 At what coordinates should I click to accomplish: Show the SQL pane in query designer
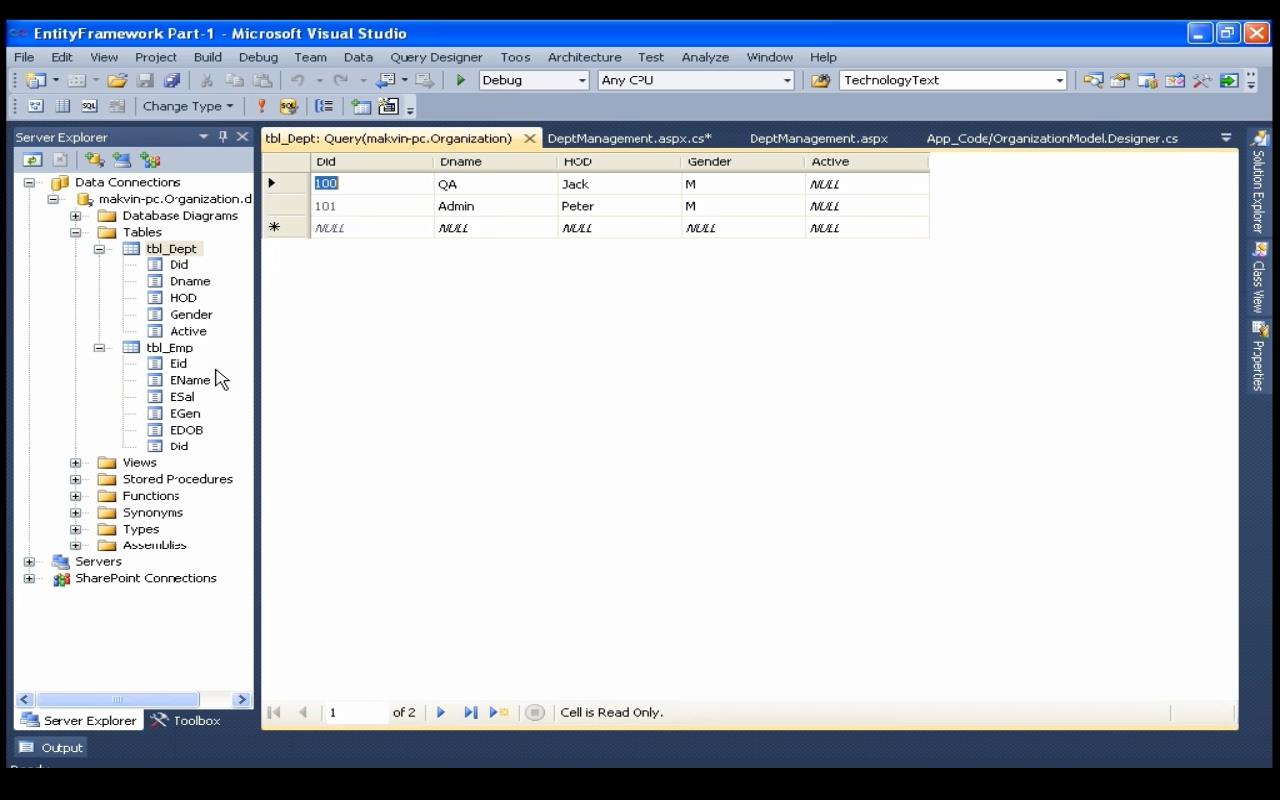click(89, 106)
